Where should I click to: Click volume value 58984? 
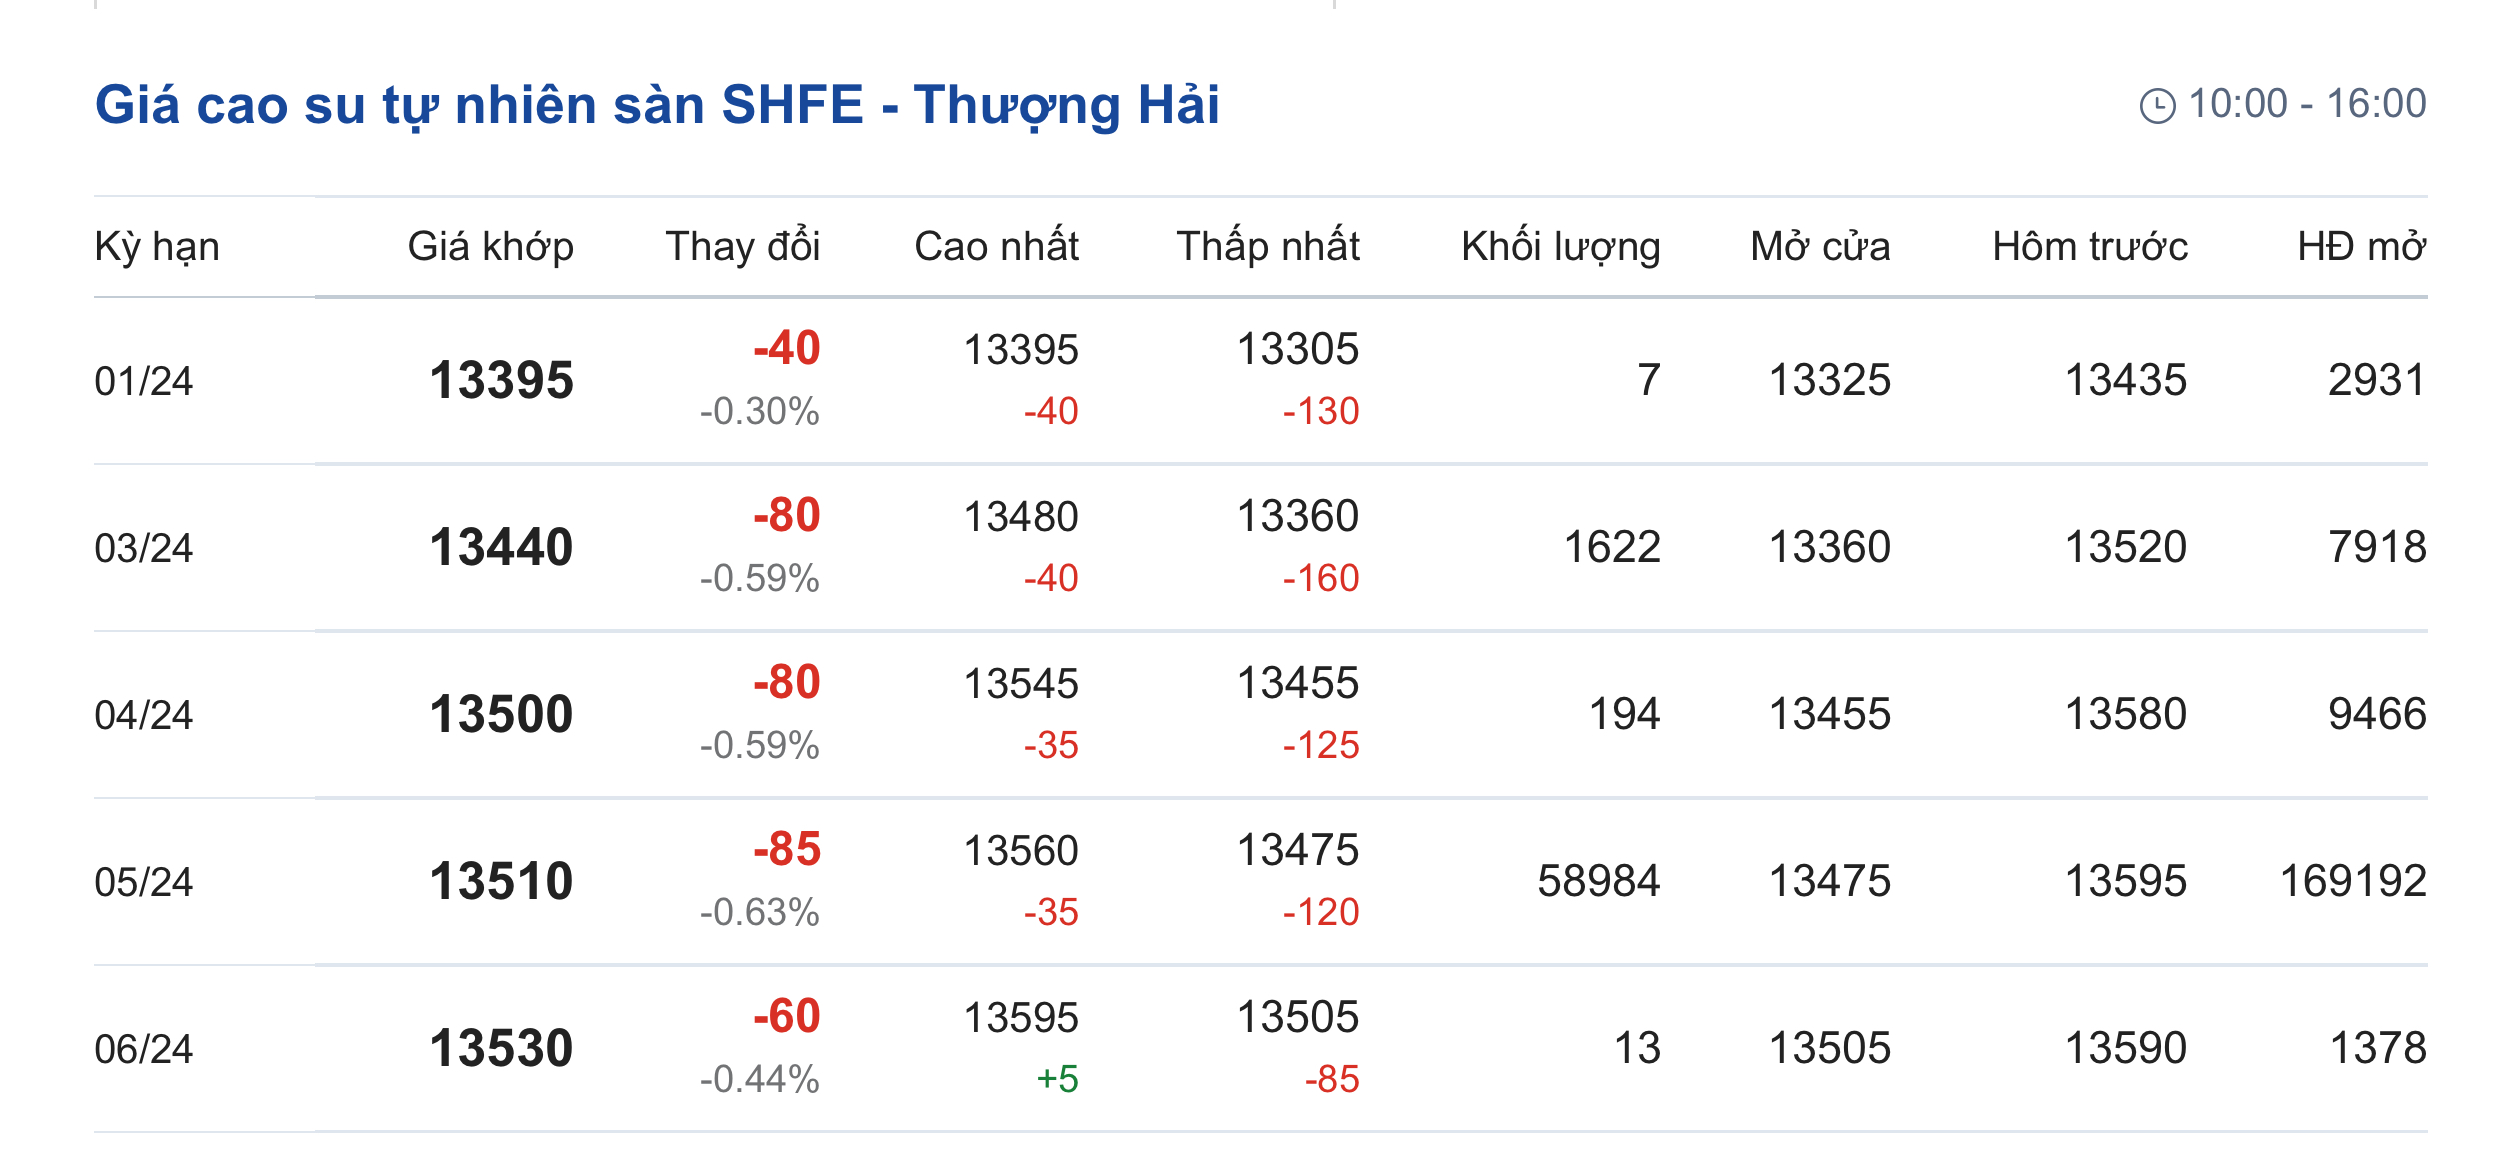click(1598, 882)
